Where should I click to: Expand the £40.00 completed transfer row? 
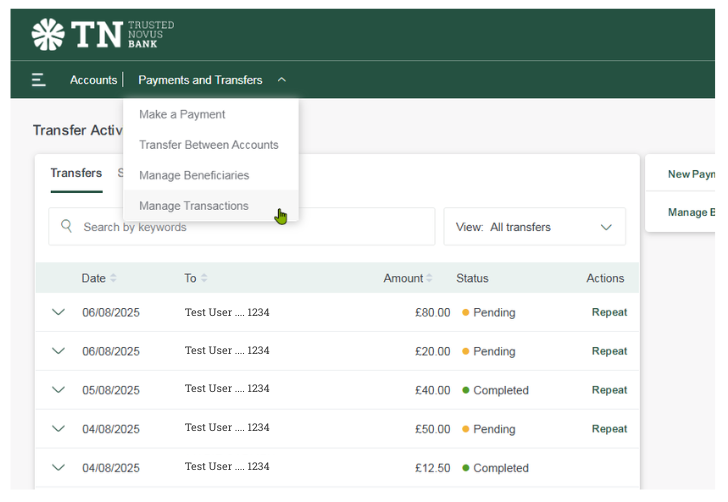(x=58, y=390)
